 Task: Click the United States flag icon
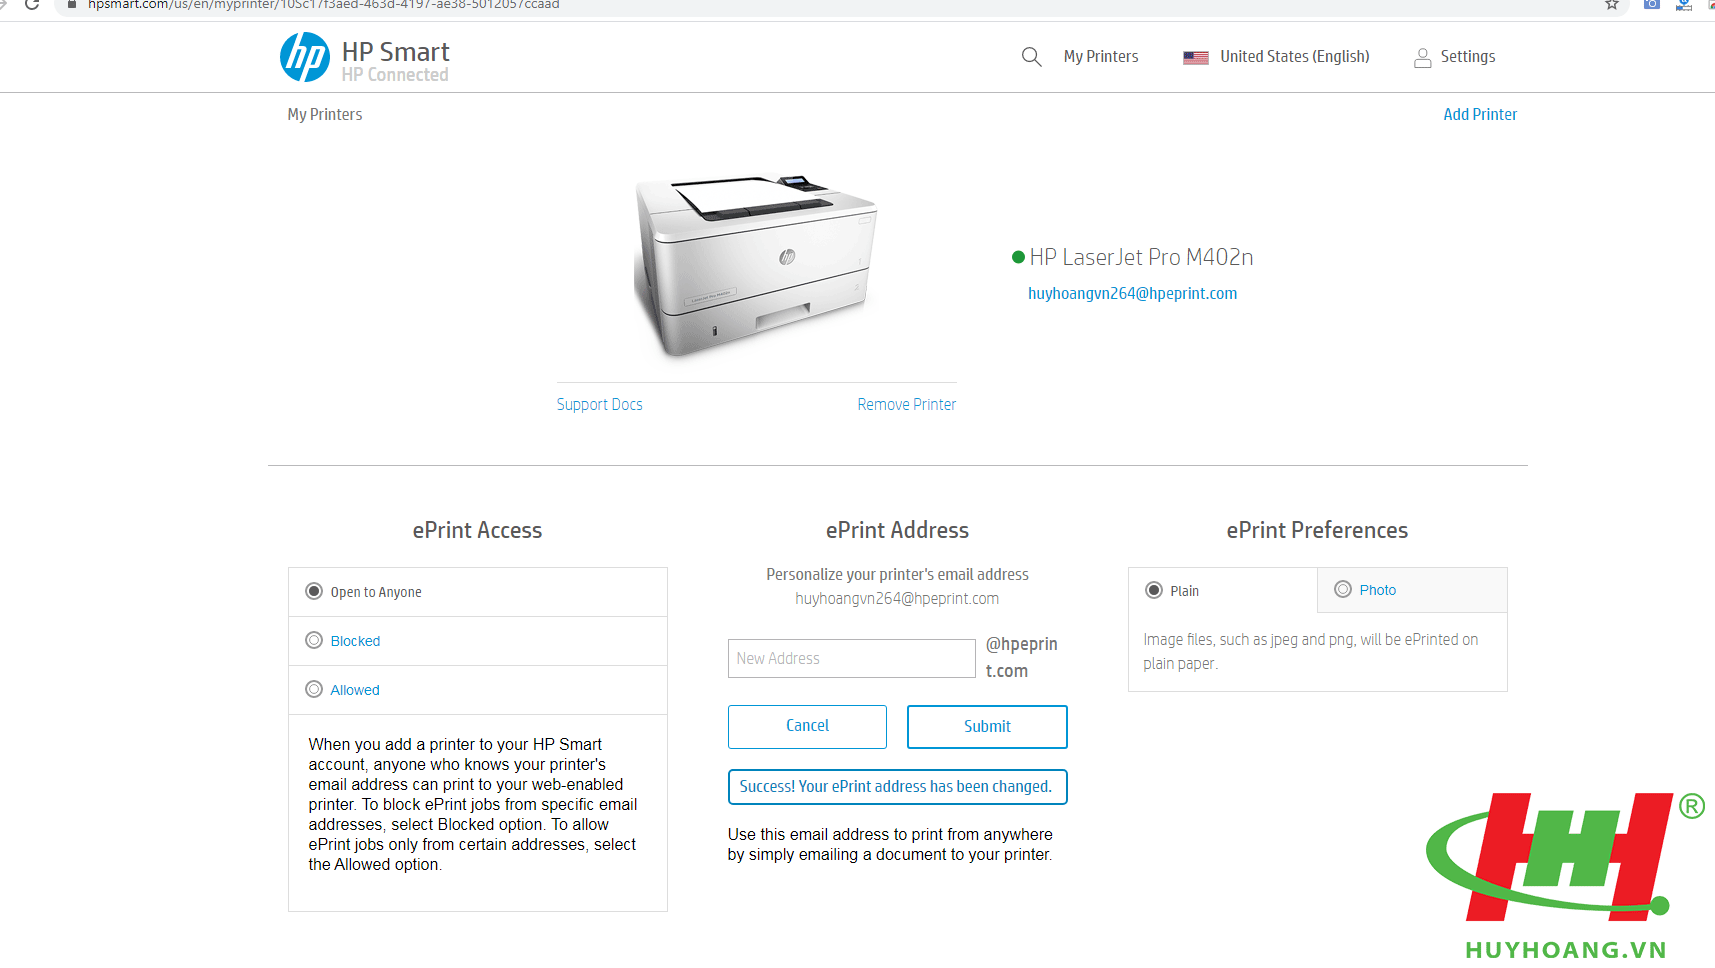1195,58
